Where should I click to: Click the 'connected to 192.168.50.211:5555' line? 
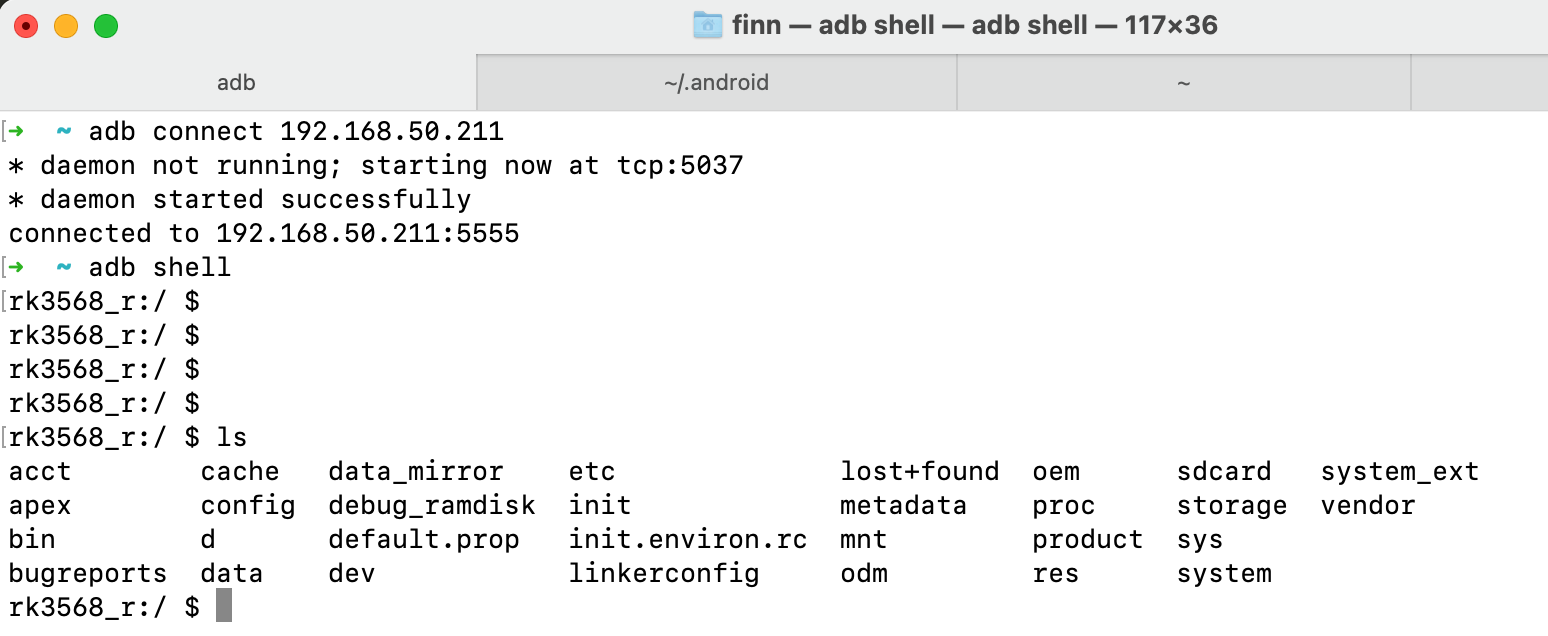(264, 234)
